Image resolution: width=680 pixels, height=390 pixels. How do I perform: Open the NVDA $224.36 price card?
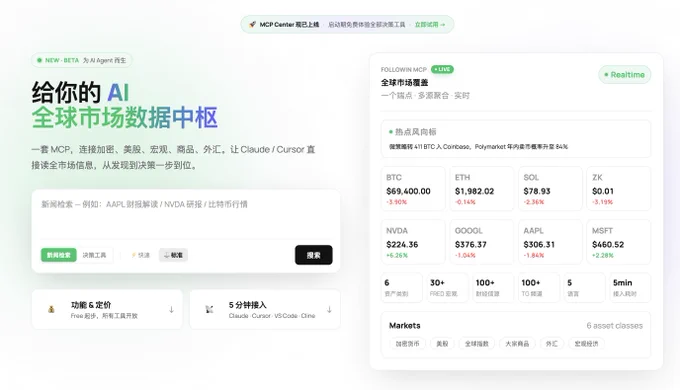tap(413, 242)
